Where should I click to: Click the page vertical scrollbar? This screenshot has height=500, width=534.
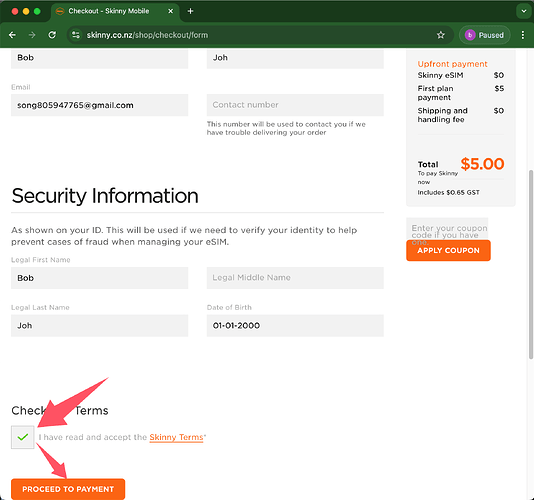[x=531, y=264]
